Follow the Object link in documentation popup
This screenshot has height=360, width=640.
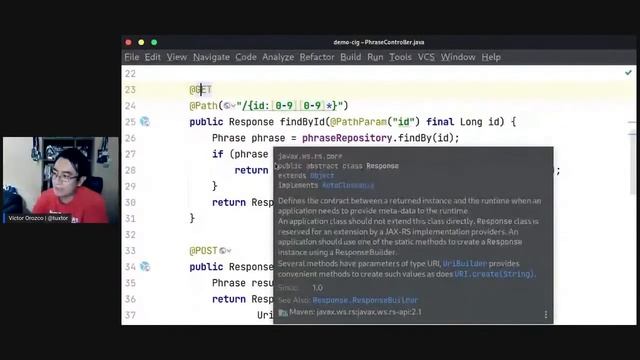point(322,176)
